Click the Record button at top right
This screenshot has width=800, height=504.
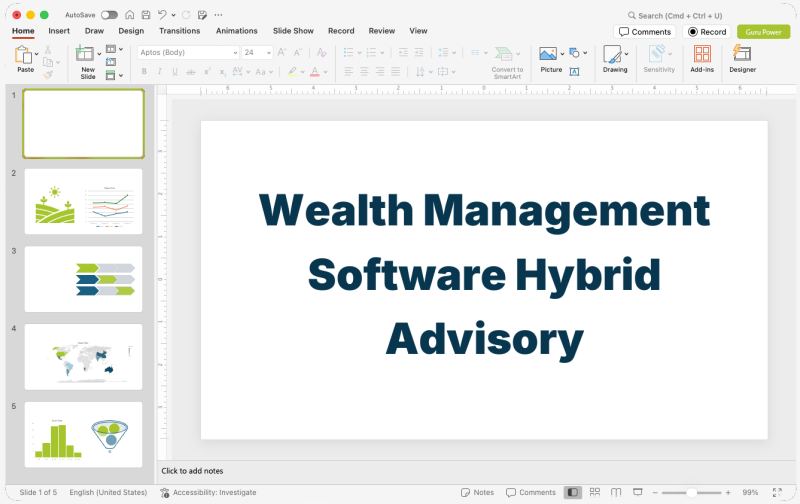[707, 32]
